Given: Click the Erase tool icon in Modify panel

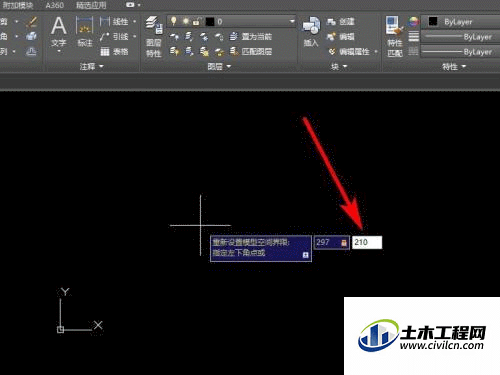Looking at the screenshot, I should click(x=32, y=22).
